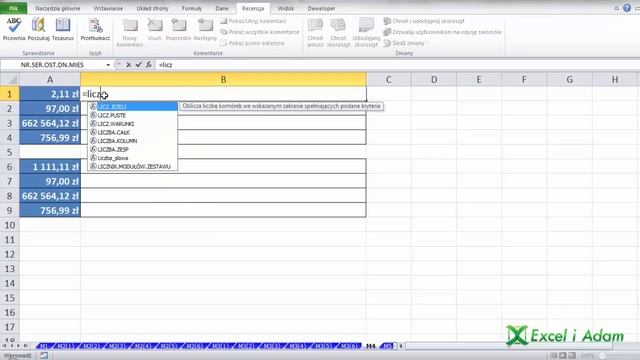Screen dimensions: 640x360
Task: Click cell A4 with 756,99 zł
Action: 50,138
